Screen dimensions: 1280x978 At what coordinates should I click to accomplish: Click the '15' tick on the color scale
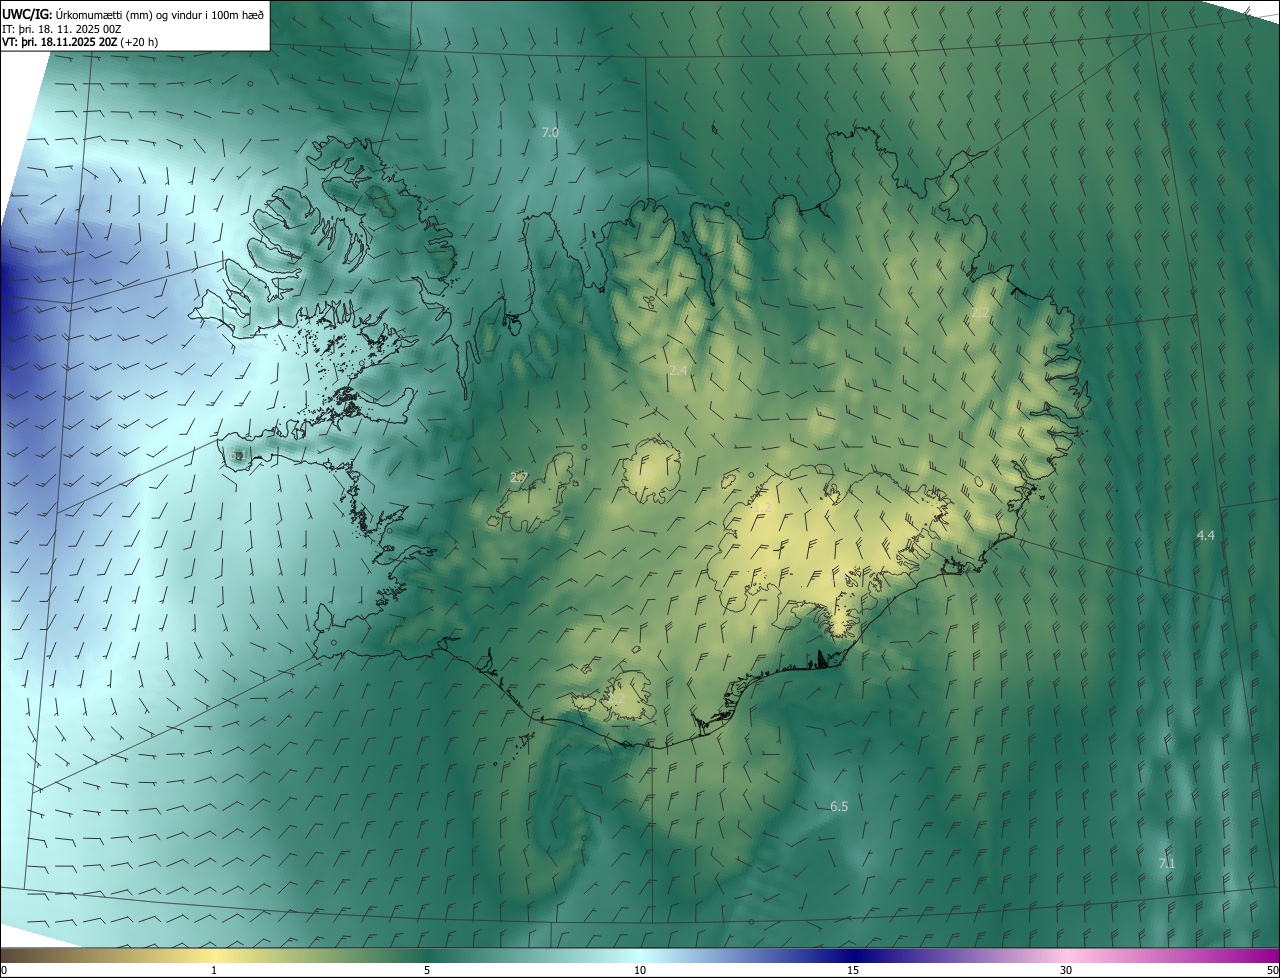853,970
